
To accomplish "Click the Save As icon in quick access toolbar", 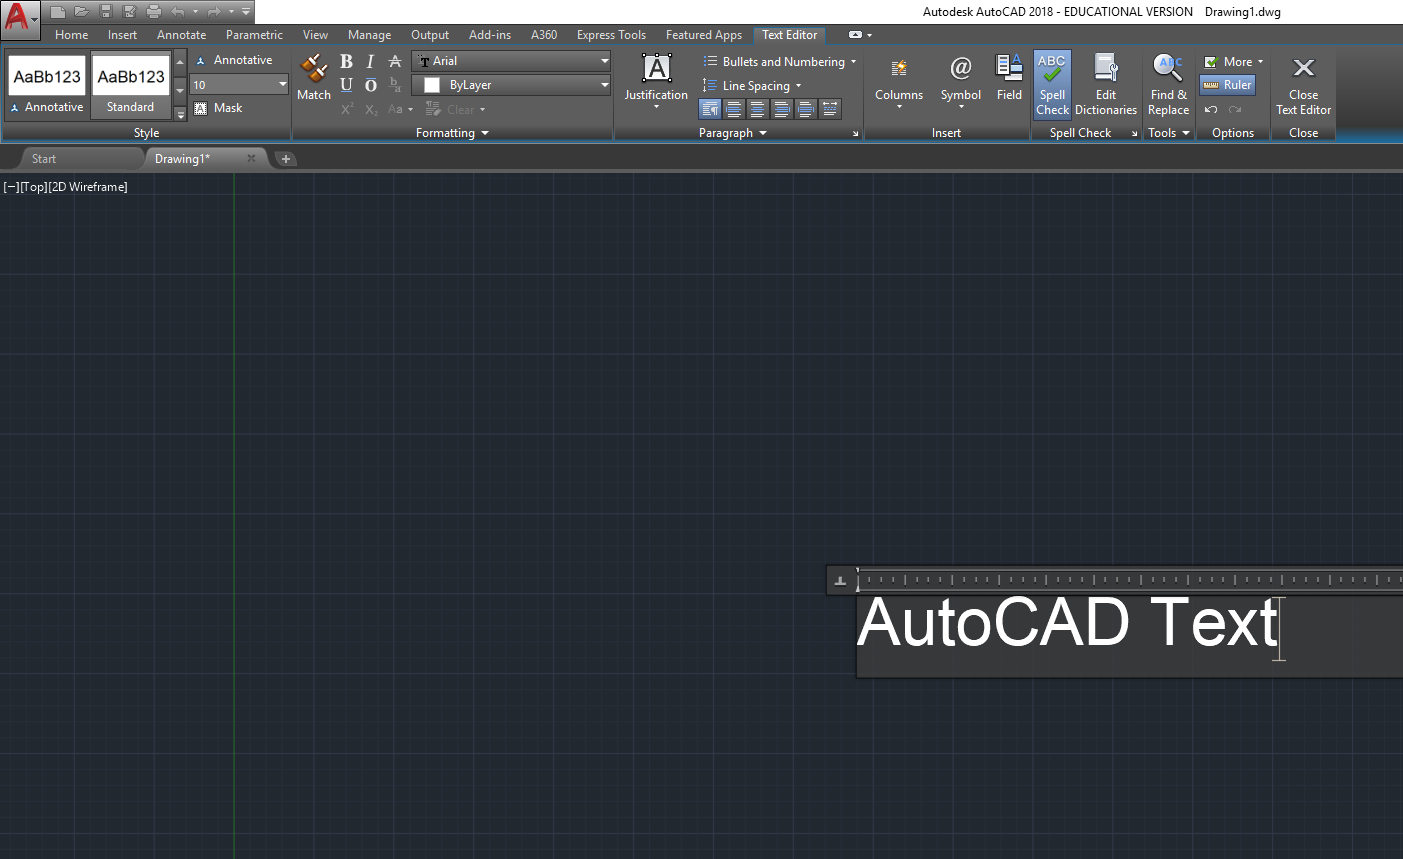I will 129,12.
